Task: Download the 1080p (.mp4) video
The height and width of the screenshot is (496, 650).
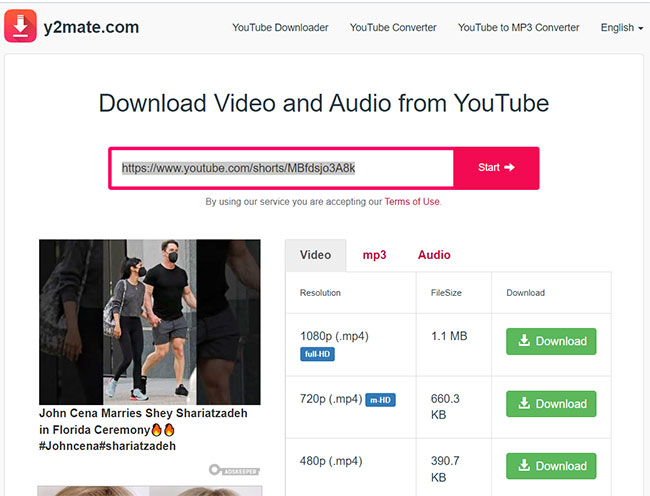Action: [x=551, y=341]
